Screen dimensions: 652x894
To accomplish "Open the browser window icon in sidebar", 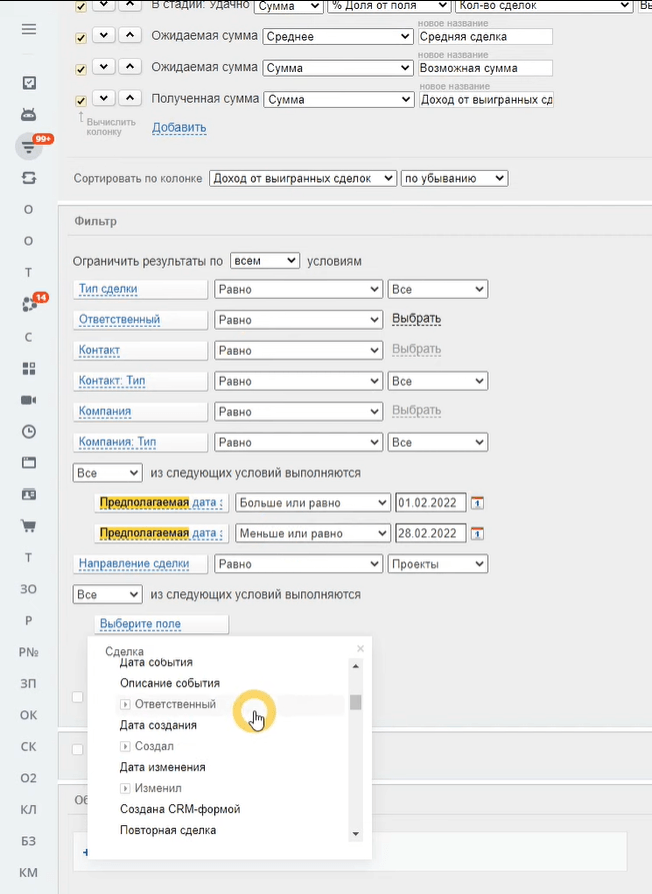I will pos(28,462).
